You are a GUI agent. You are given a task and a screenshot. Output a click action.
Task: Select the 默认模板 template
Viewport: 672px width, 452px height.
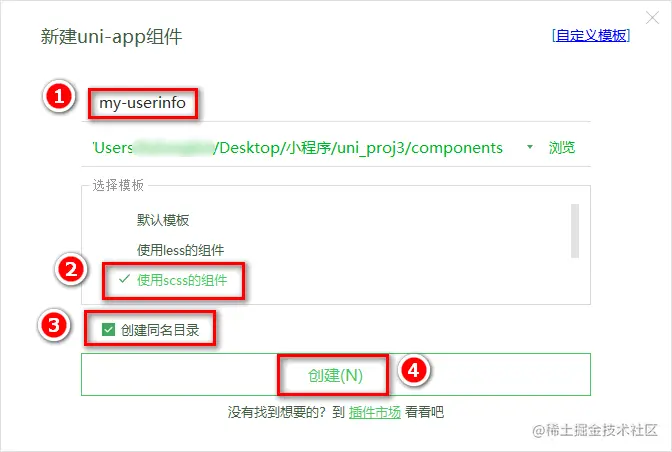click(x=163, y=220)
